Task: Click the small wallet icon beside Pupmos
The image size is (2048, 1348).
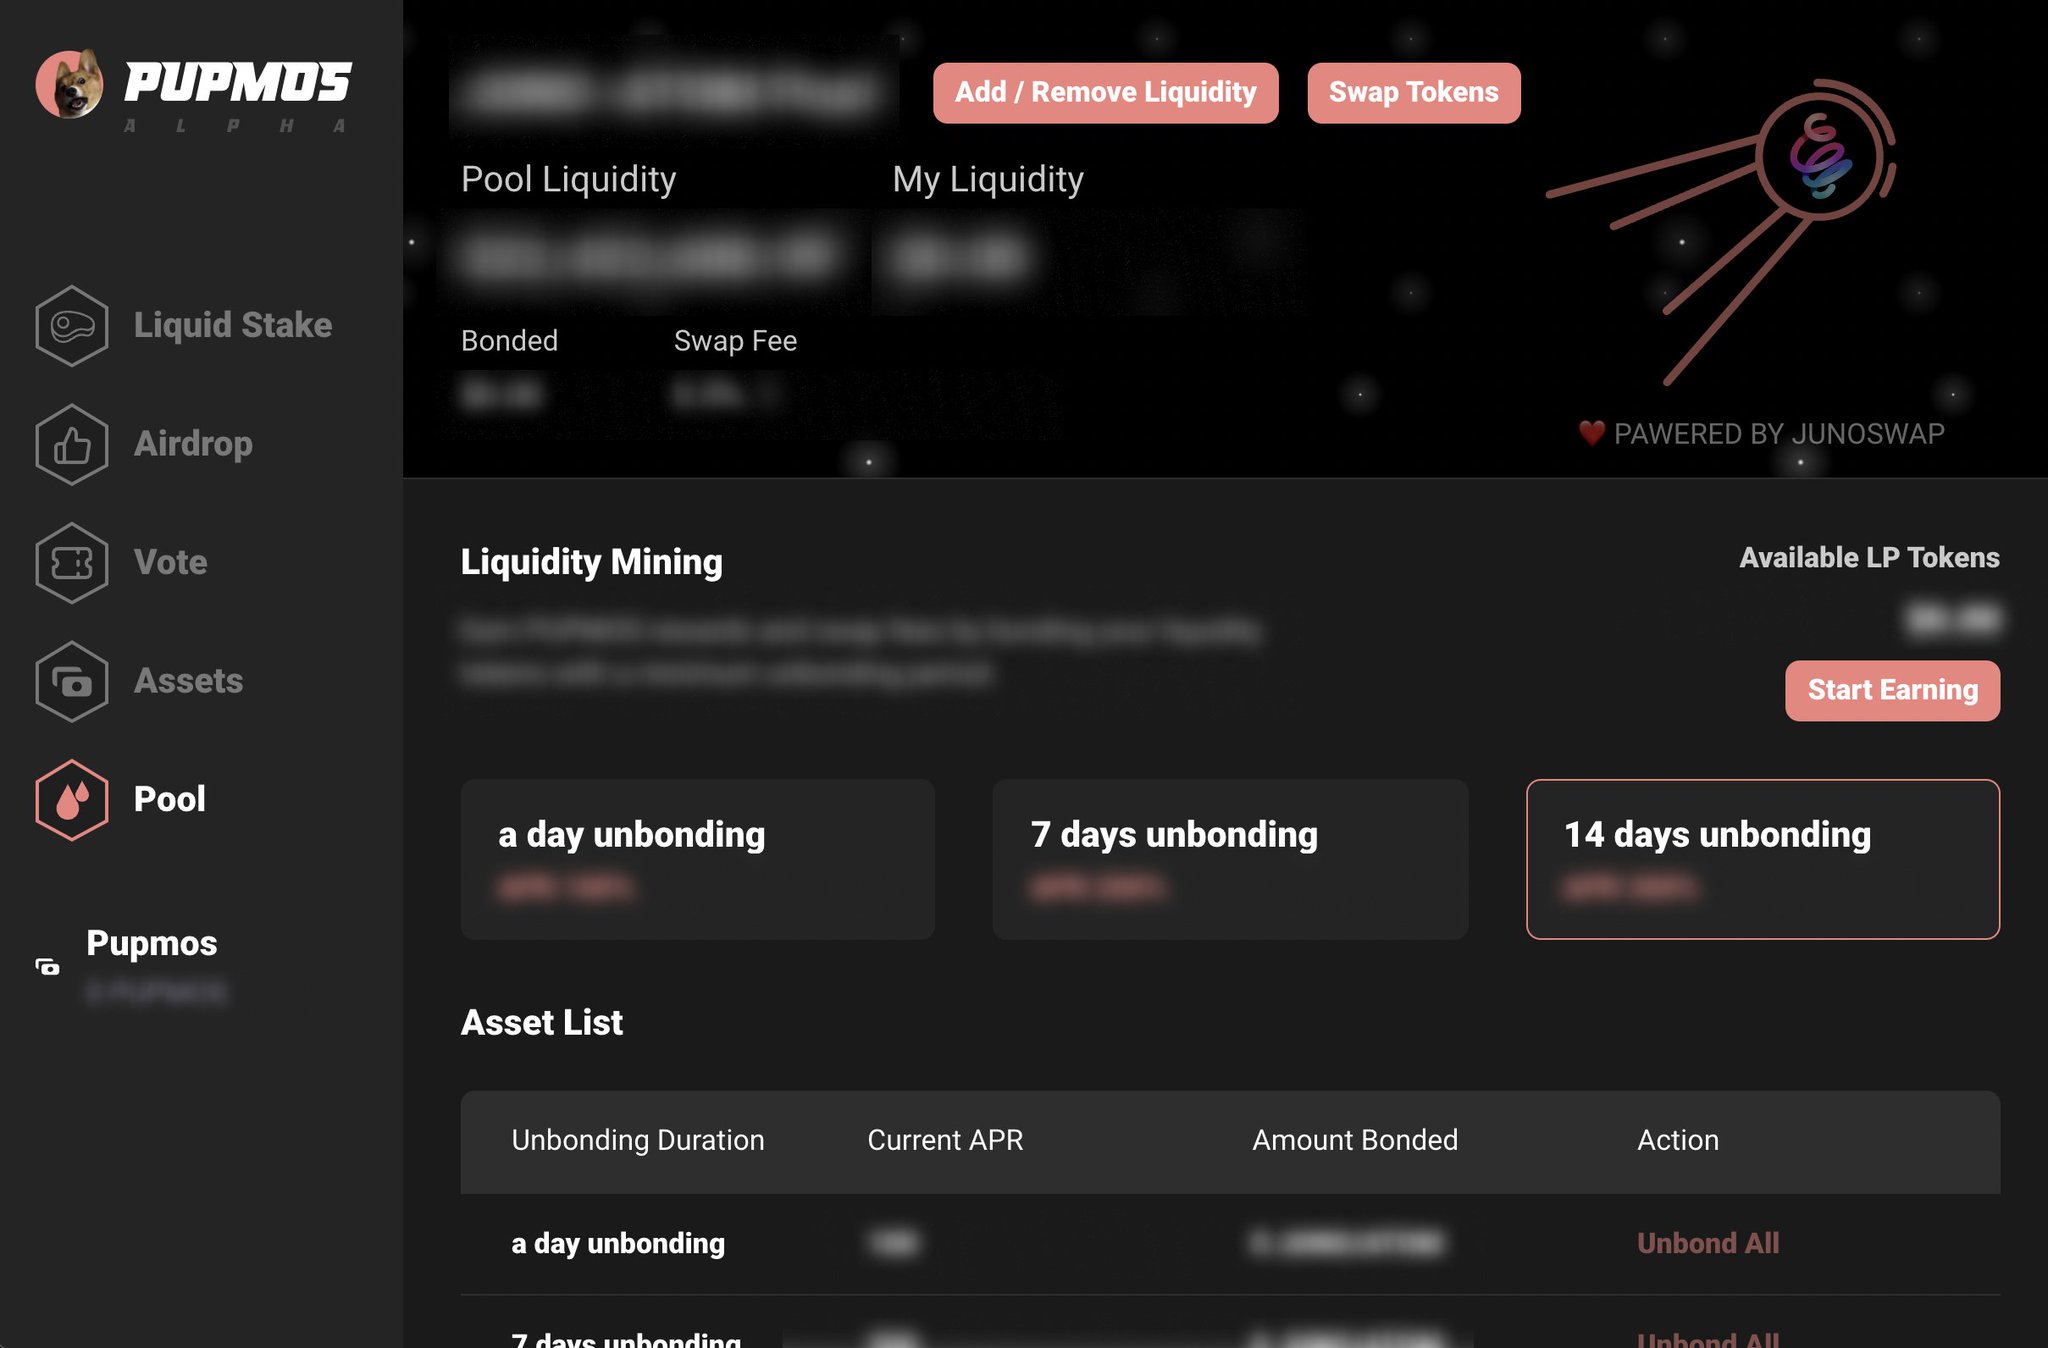Action: (x=47, y=966)
